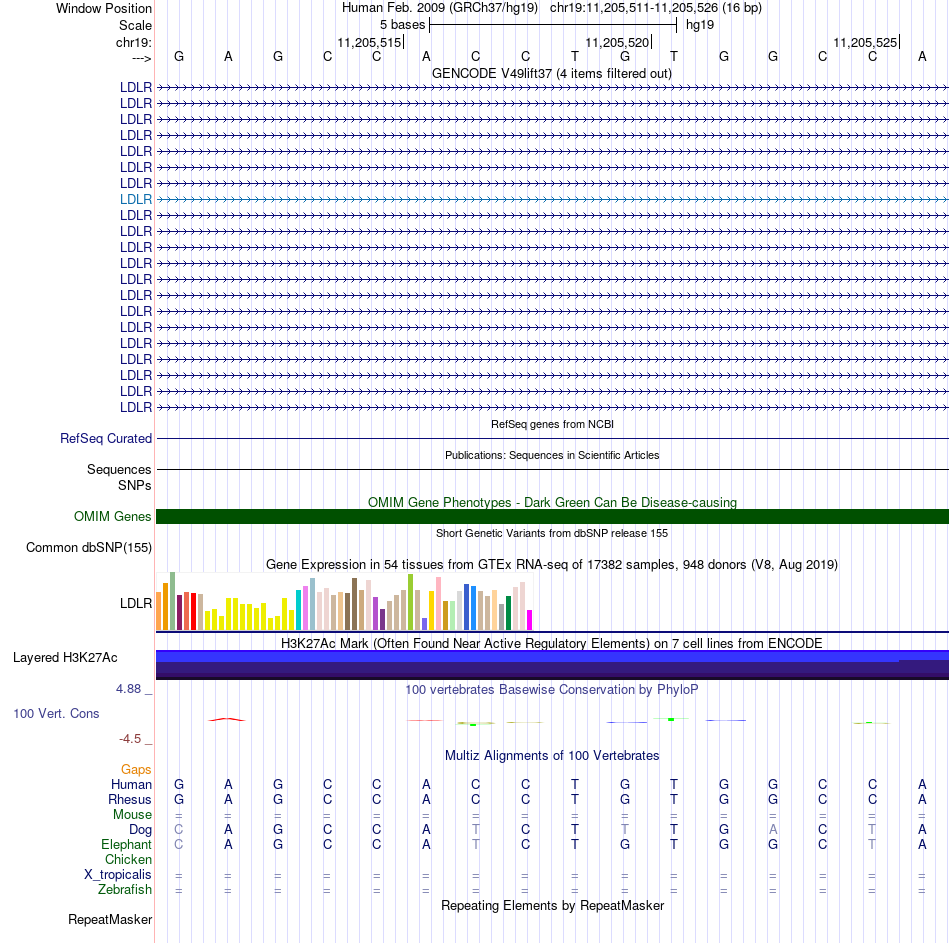The height and width of the screenshot is (943, 950).
Task: Click the SNPs track label
Action: point(135,485)
